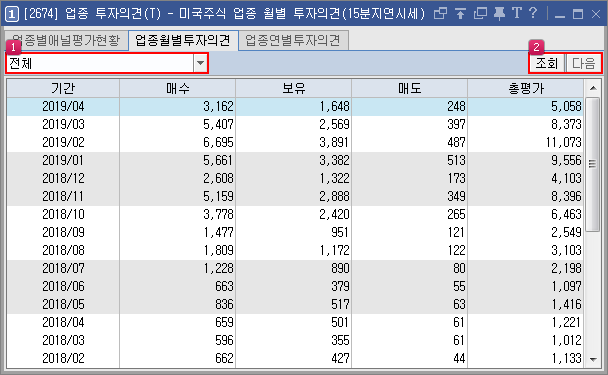Click the screen number 1 icon in title bar
608x375 pixels.
pyautogui.click(x=12, y=14)
